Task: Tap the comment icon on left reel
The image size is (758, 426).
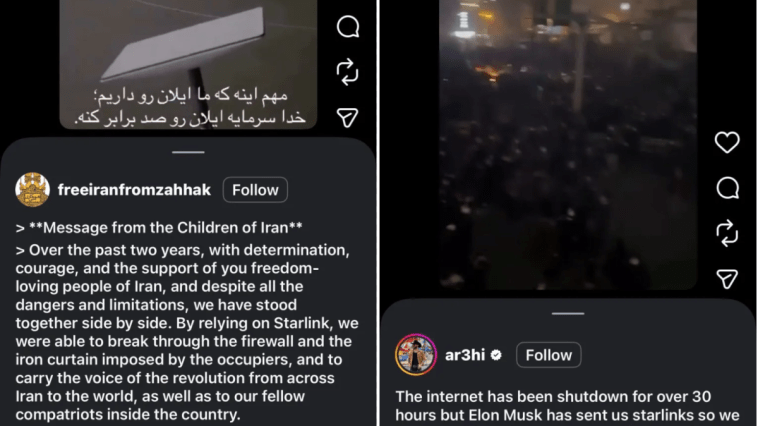Action: point(348,27)
